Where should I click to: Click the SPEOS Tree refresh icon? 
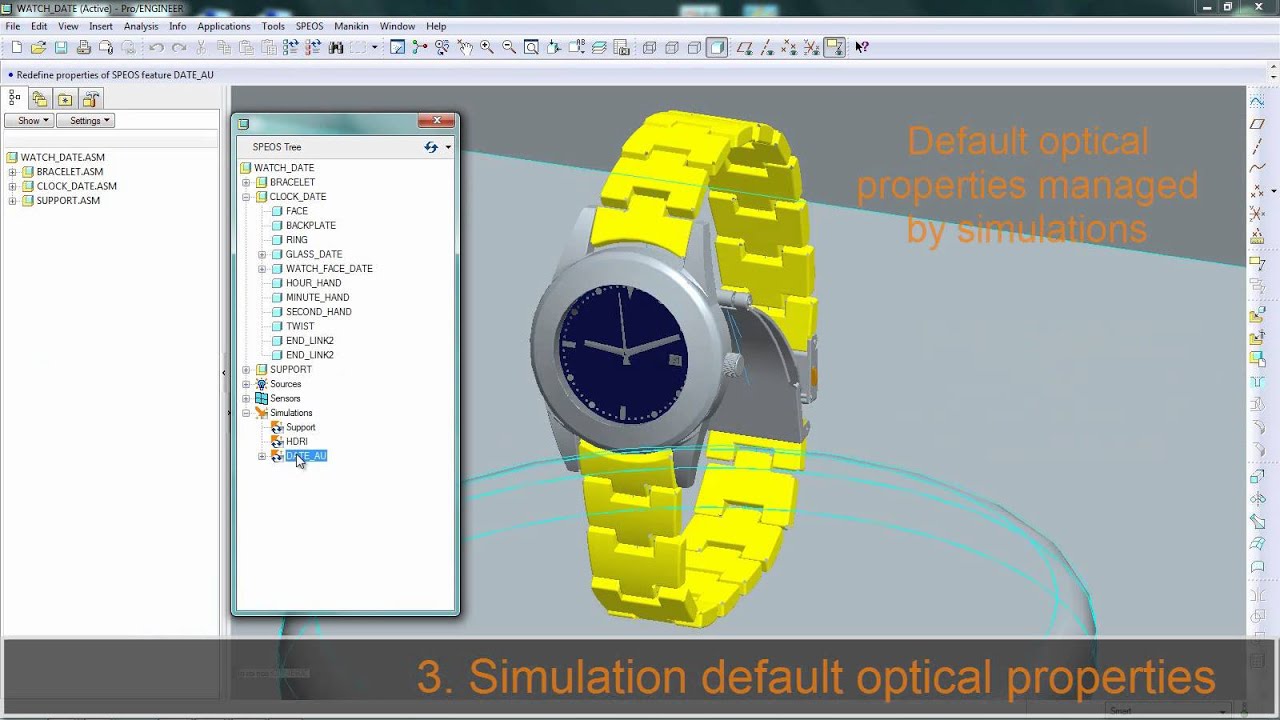point(431,147)
